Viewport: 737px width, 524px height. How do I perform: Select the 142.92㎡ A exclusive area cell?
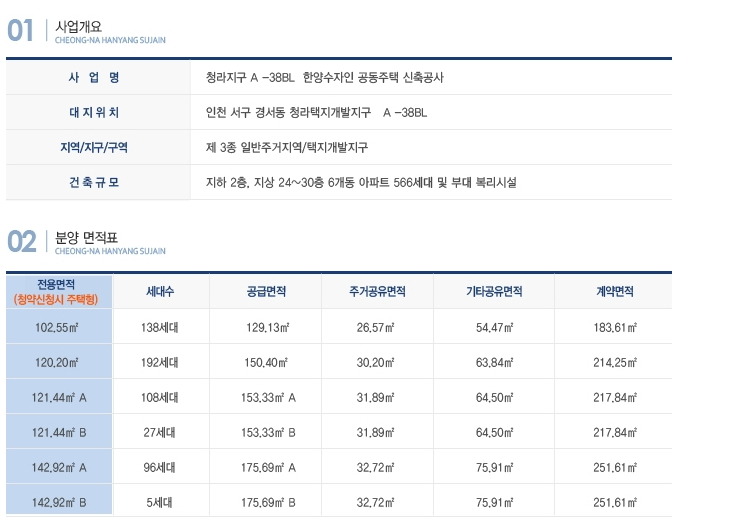pyautogui.click(x=59, y=468)
